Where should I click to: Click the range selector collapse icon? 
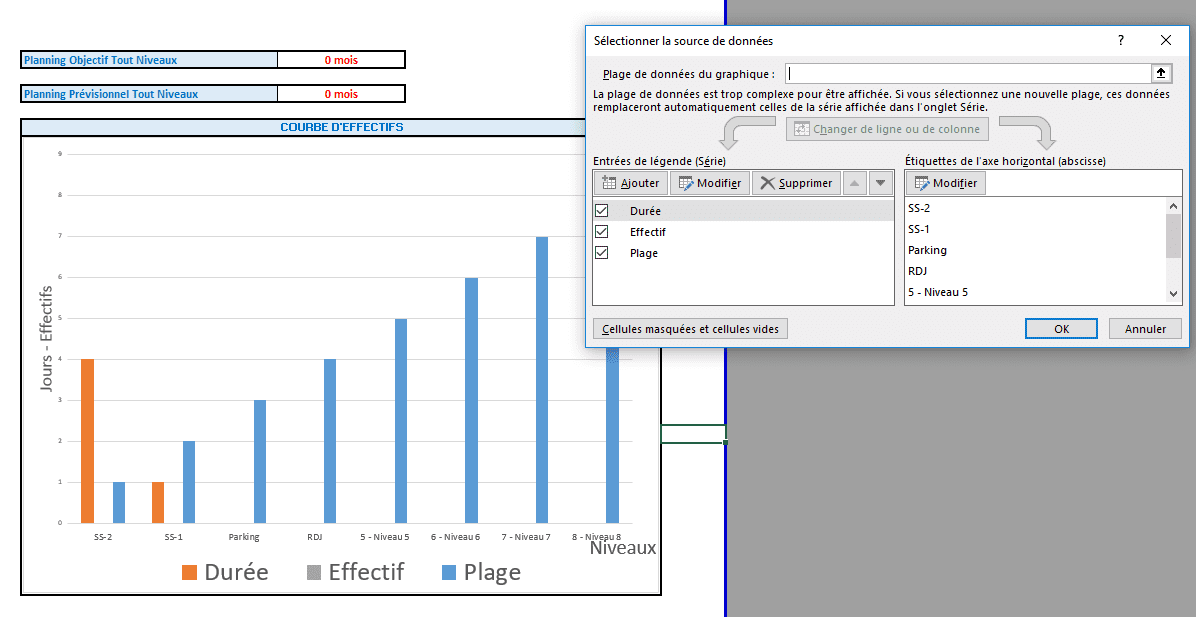pos(1161,73)
